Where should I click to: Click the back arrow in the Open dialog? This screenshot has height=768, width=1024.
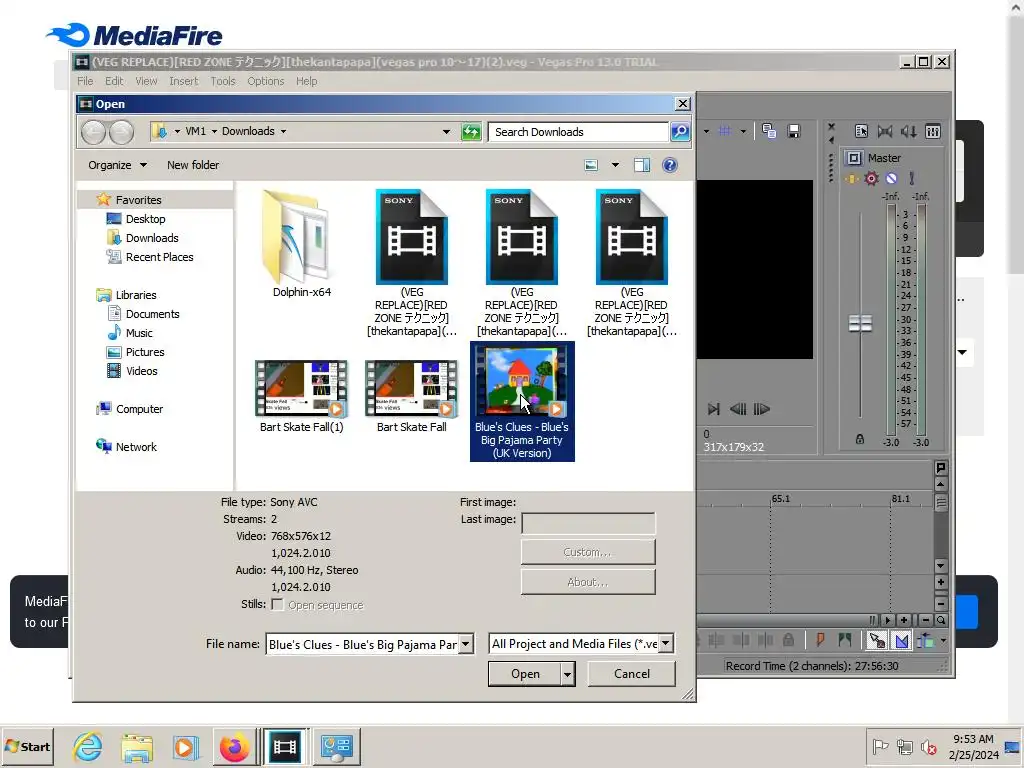tap(93, 132)
